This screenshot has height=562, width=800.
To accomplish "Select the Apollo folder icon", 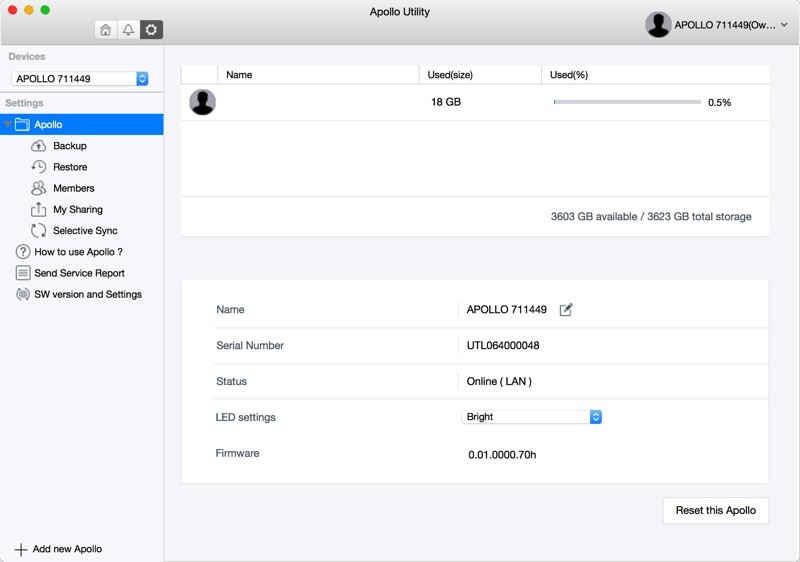I will coord(22,124).
